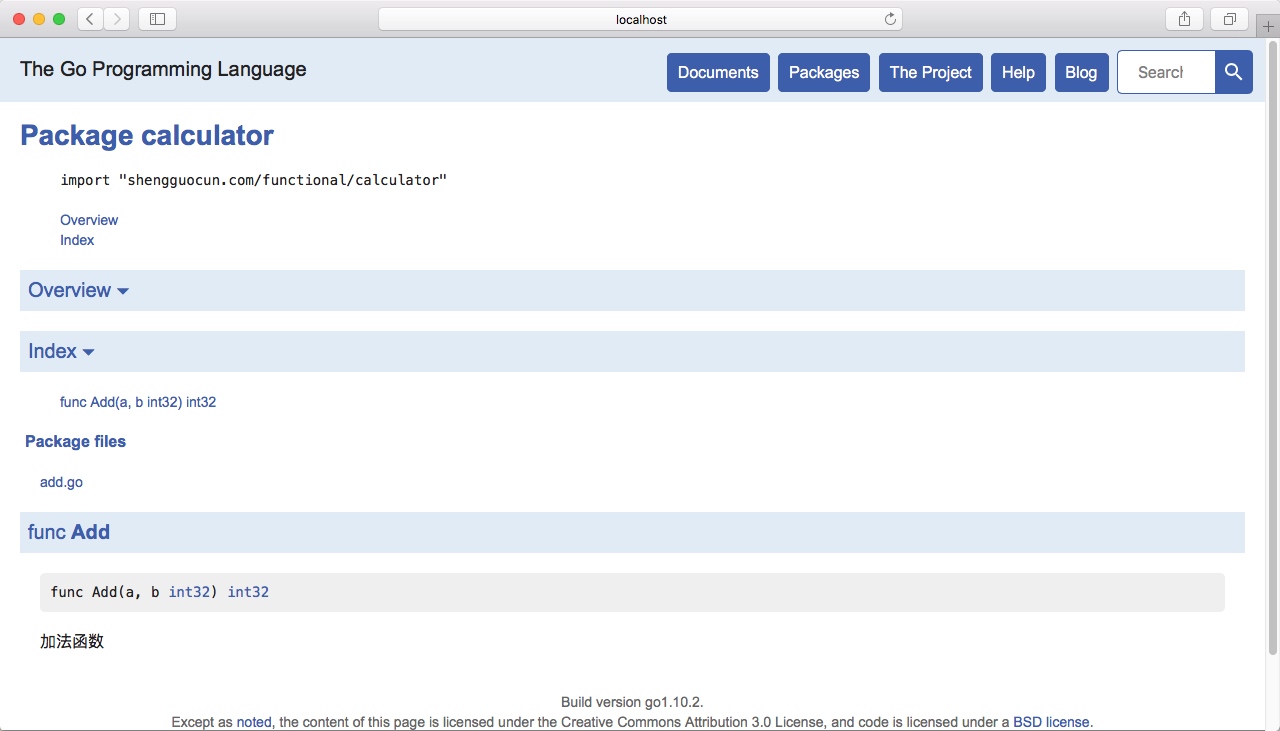Focus the Search input field
1280x731 pixels.
pyautogui.click(x=1166, y=72)
